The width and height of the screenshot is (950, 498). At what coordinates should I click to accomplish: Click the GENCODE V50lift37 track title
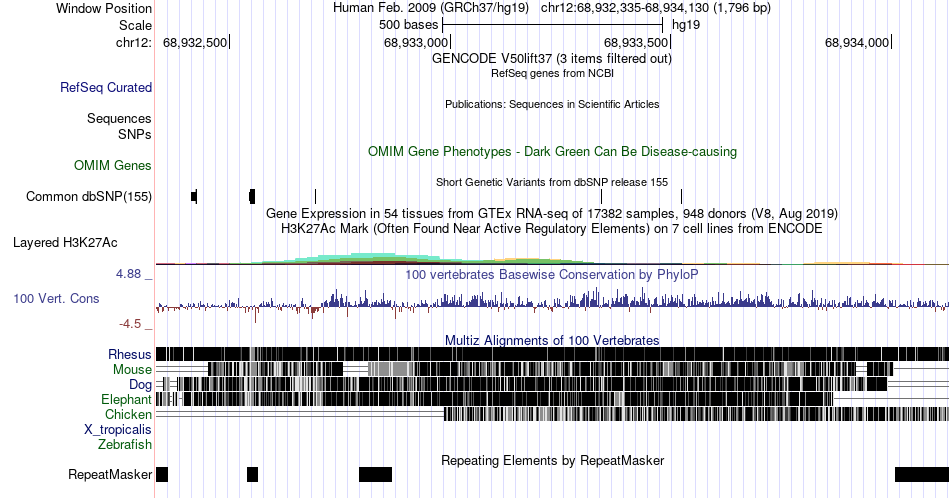552,59
